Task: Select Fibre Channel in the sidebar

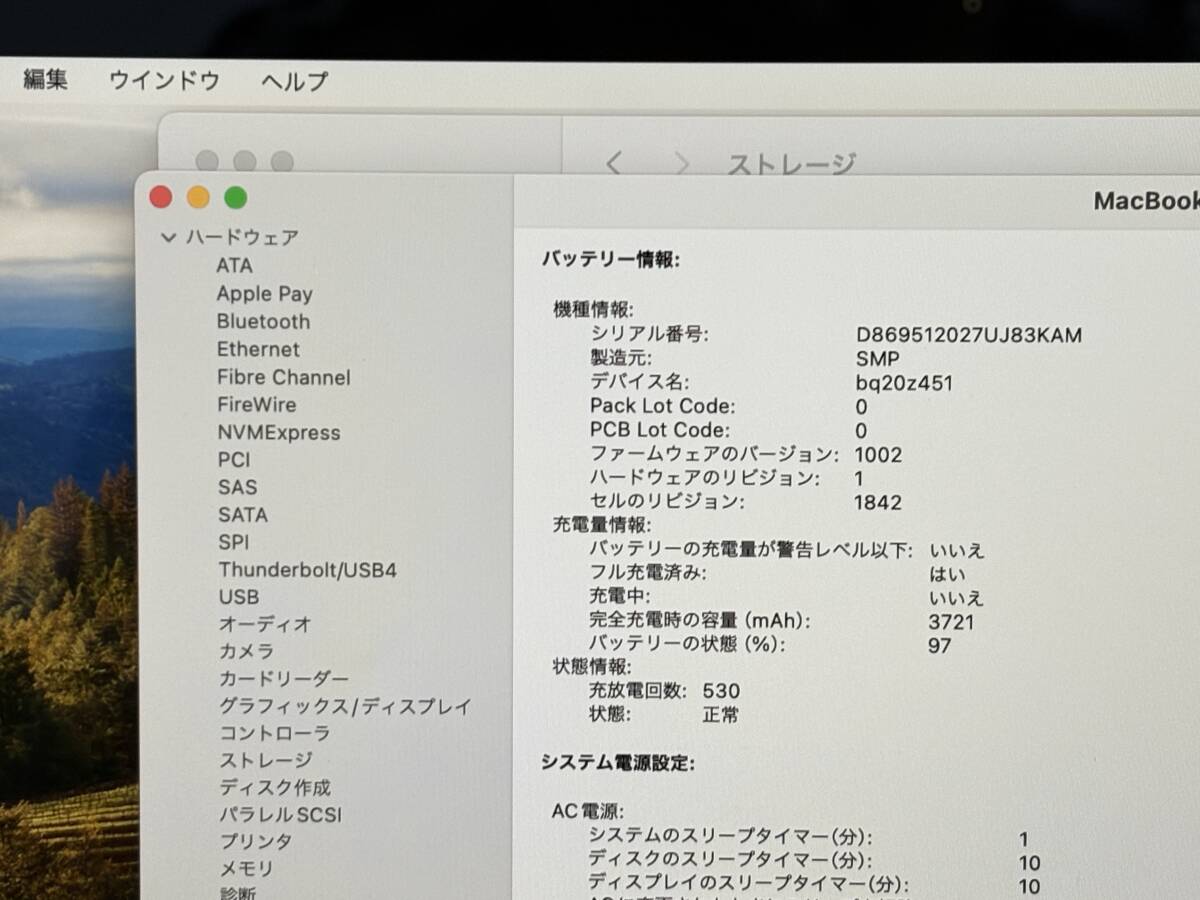Action: point(284,377)
